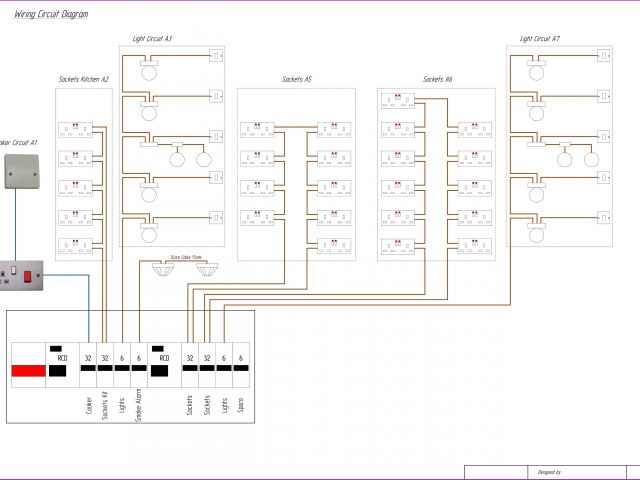Click the Designed by title block field
Image resolution: width=640 pixels, height=480 pixels.
550,472
